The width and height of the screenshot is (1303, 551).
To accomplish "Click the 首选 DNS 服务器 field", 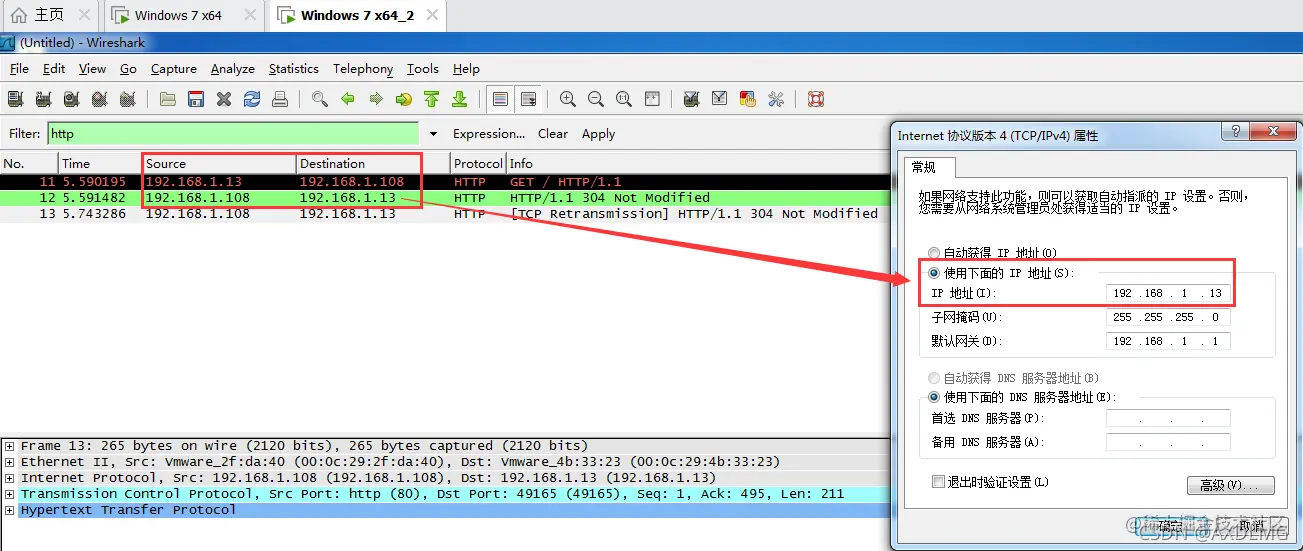I will (x=1168, y=418).
